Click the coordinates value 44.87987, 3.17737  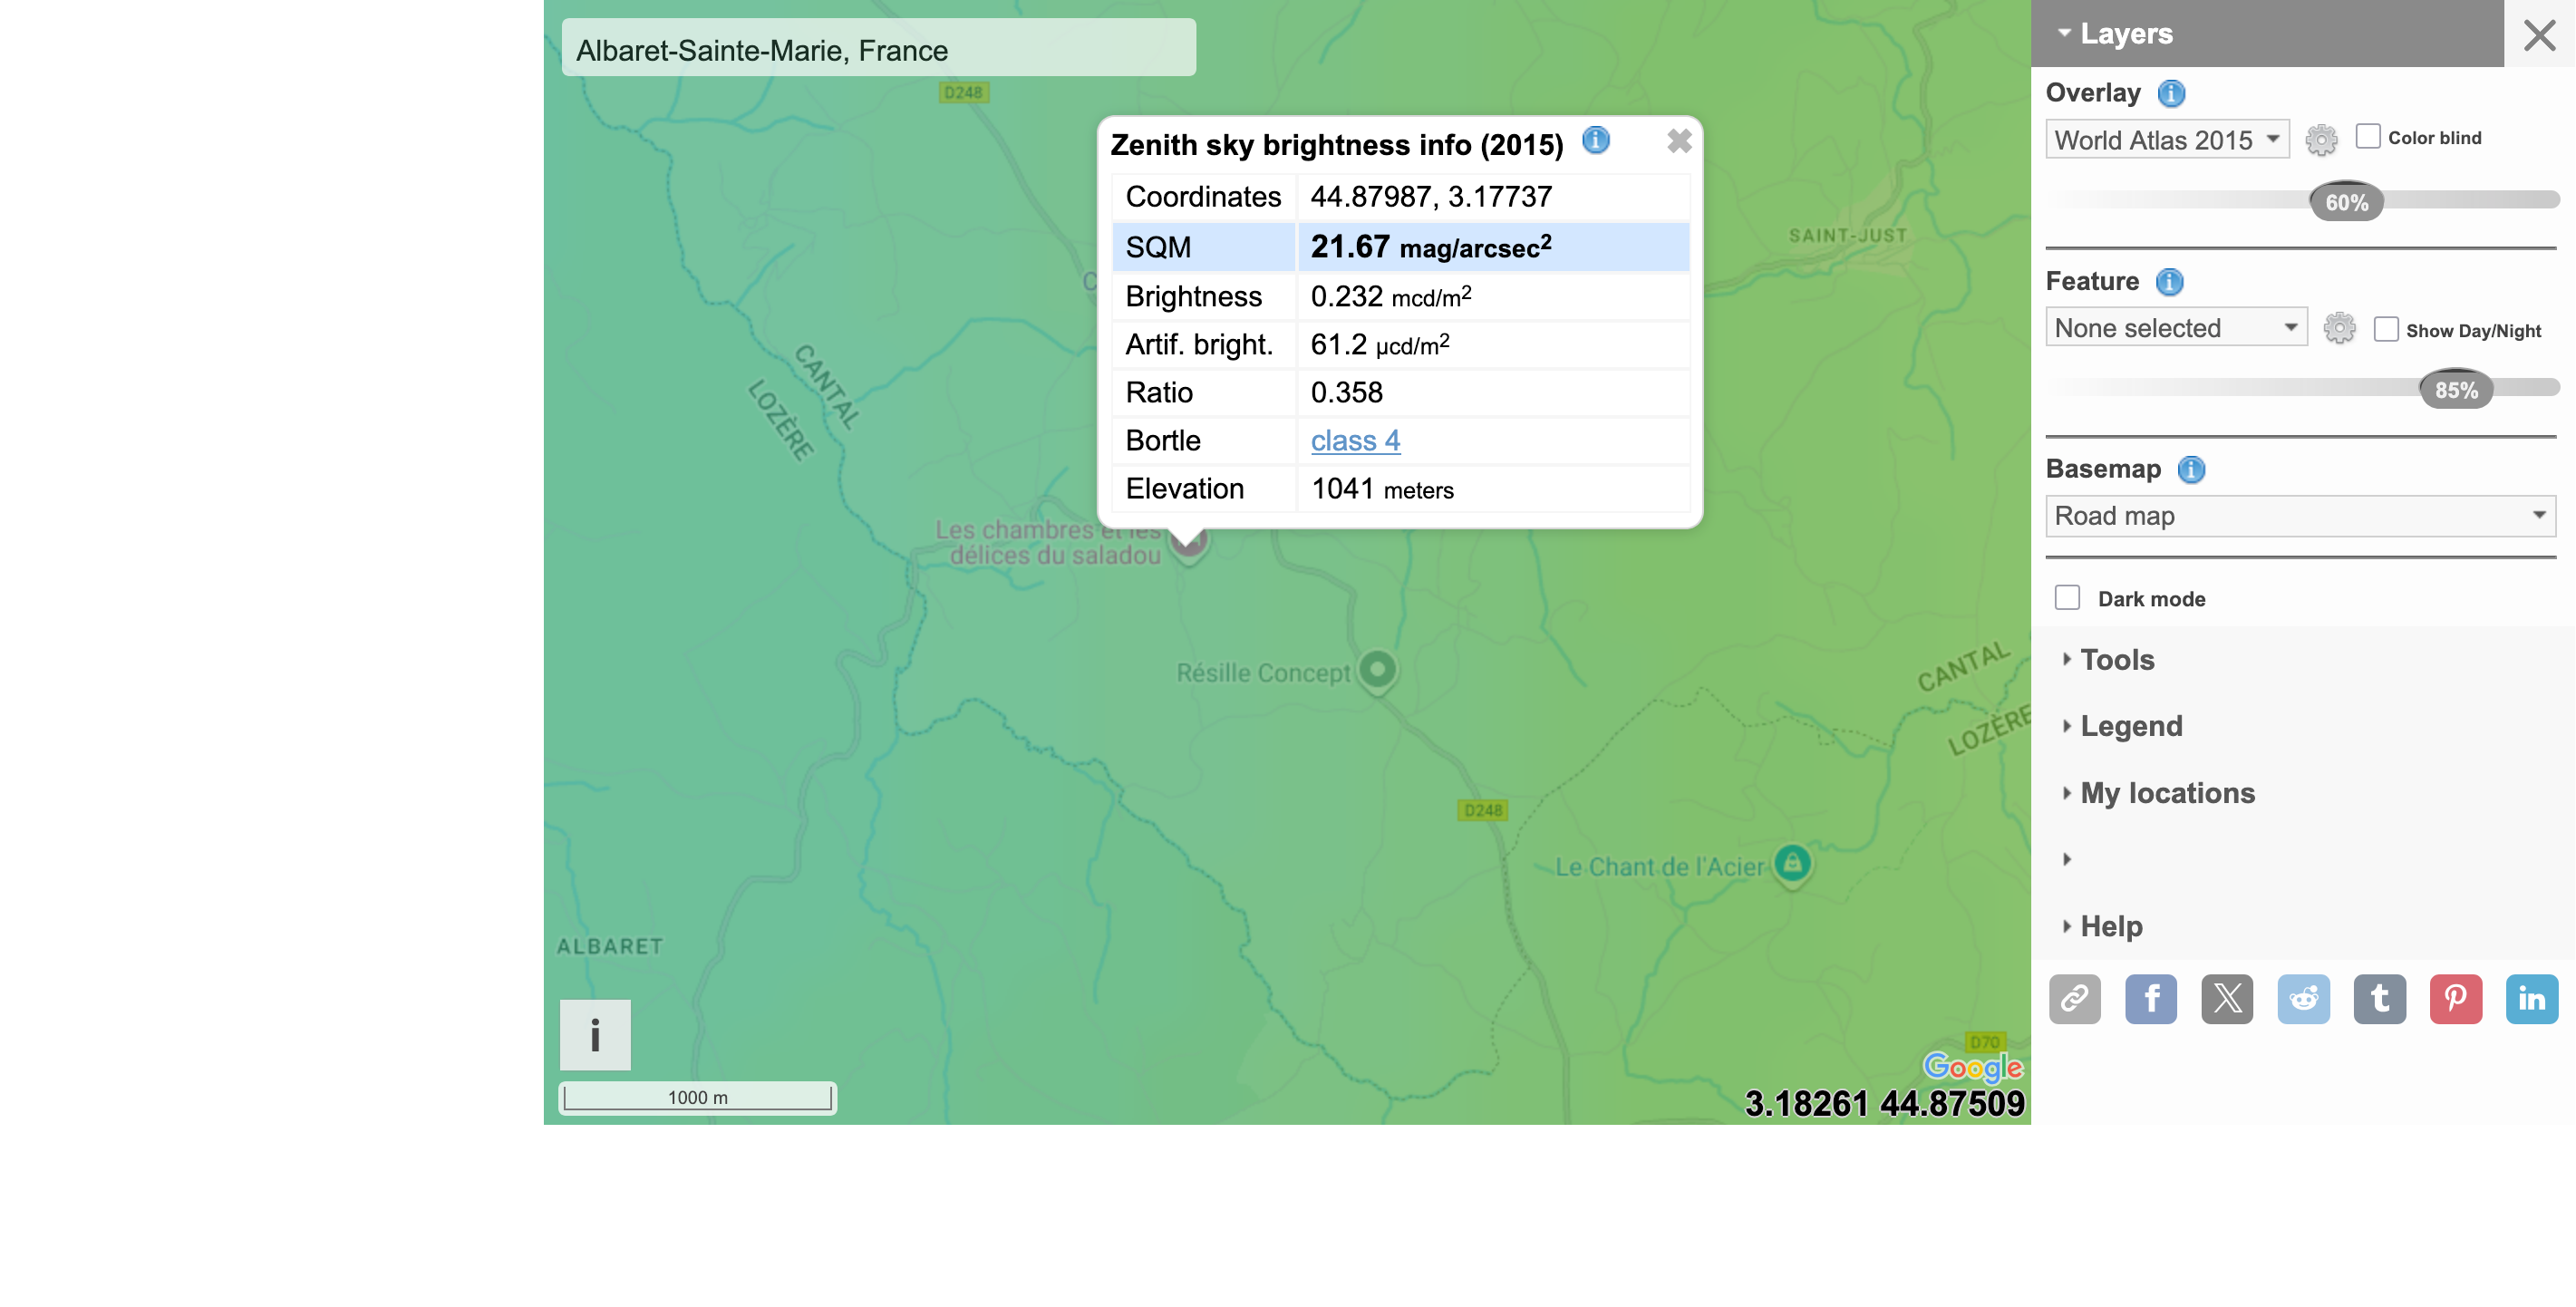pos(1431,197)
